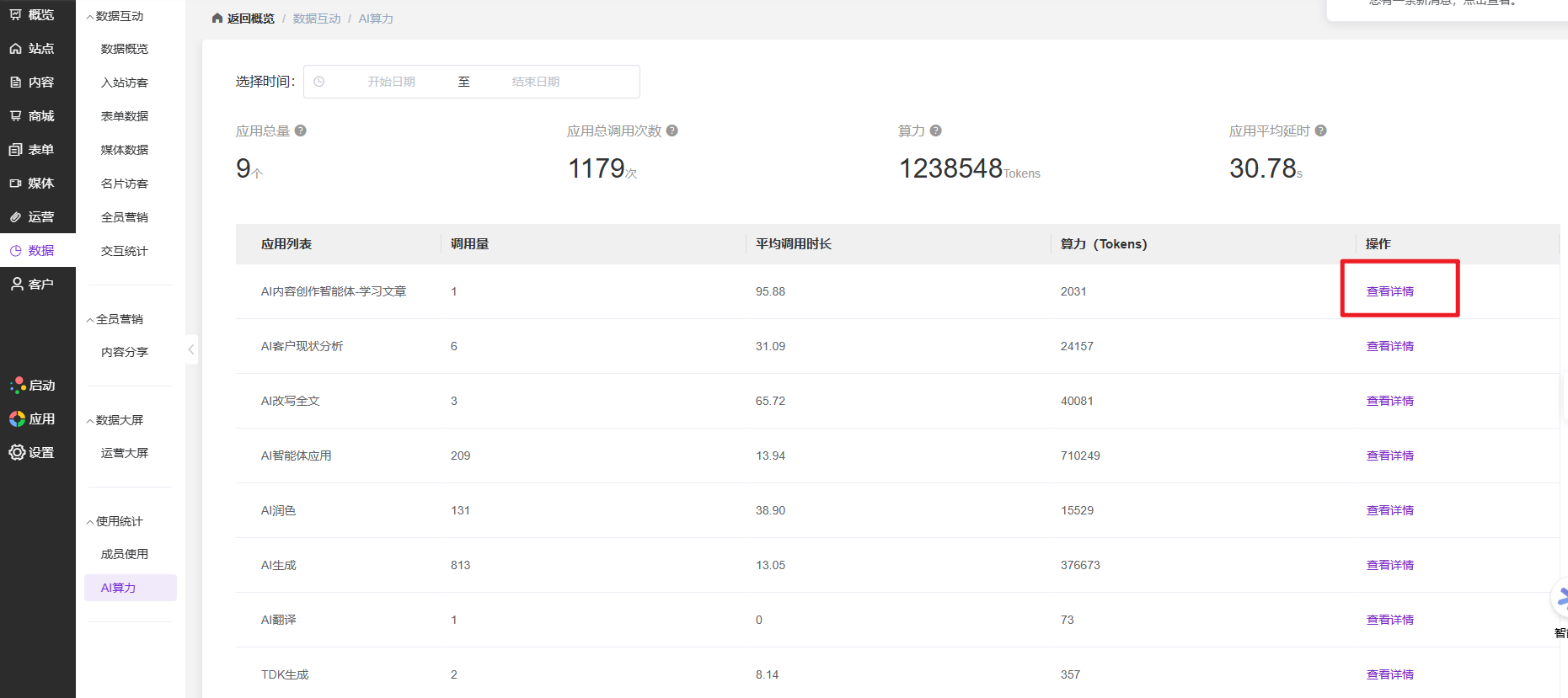
Task: Click the 商城 shopping cart icon
Action: tap(15, 116)
